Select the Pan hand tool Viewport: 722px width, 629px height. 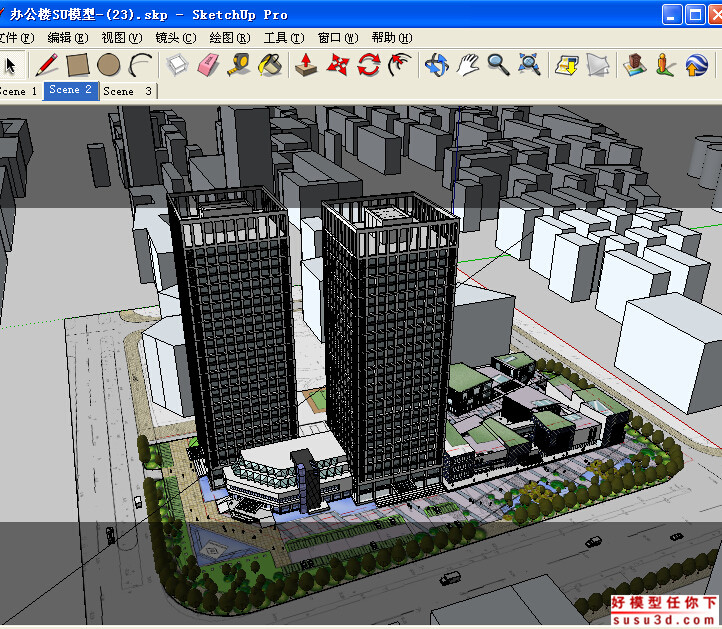468,65
